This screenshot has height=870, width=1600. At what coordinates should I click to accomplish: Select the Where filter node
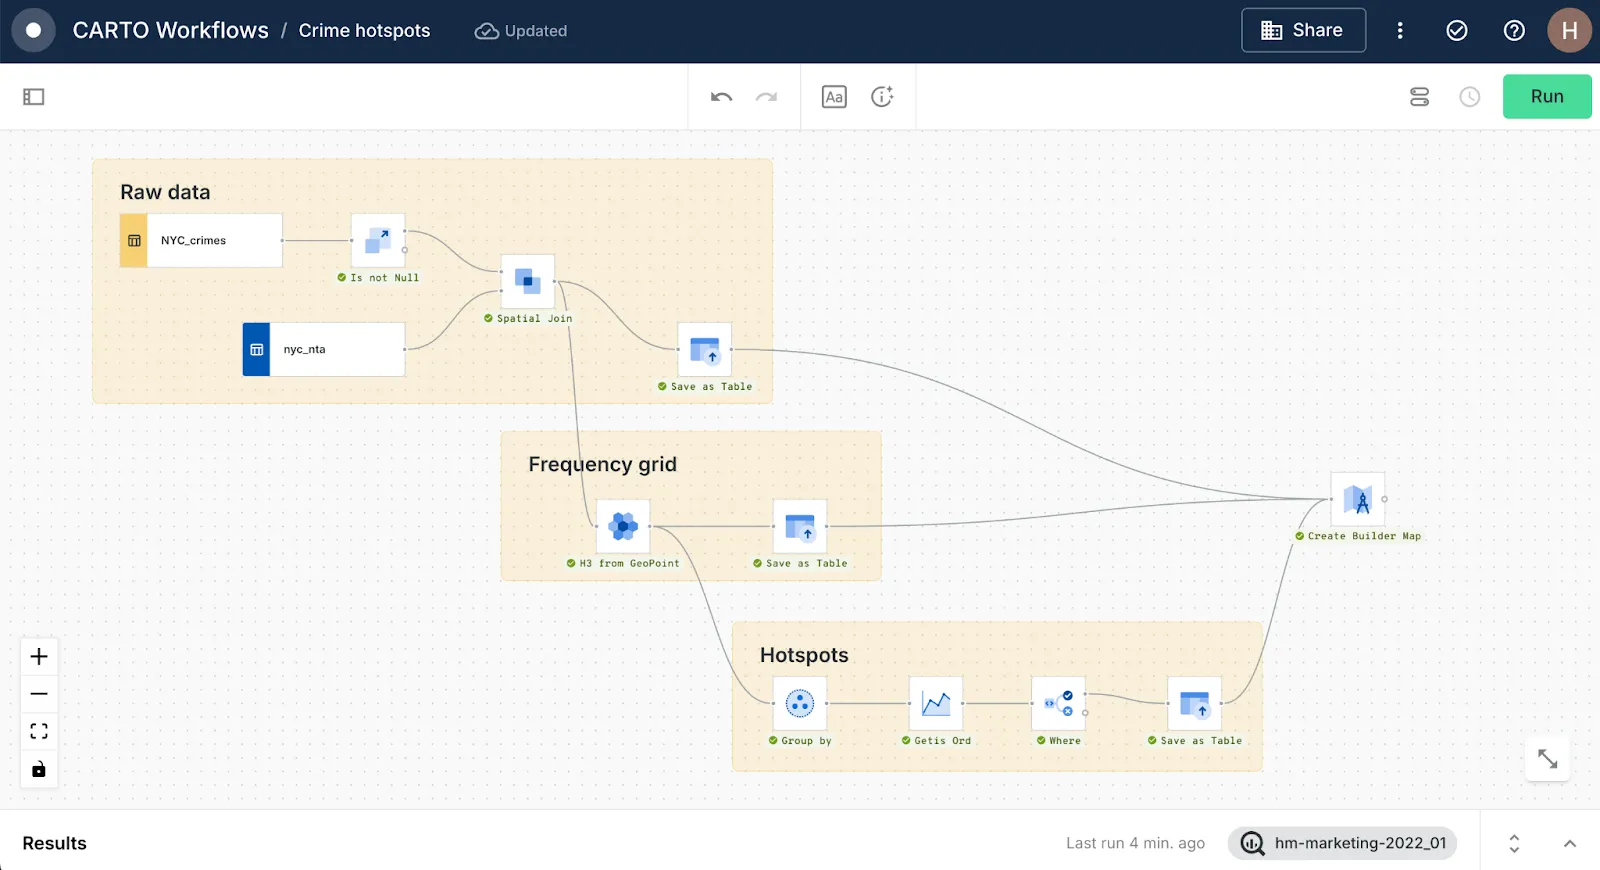(1058, 704)
